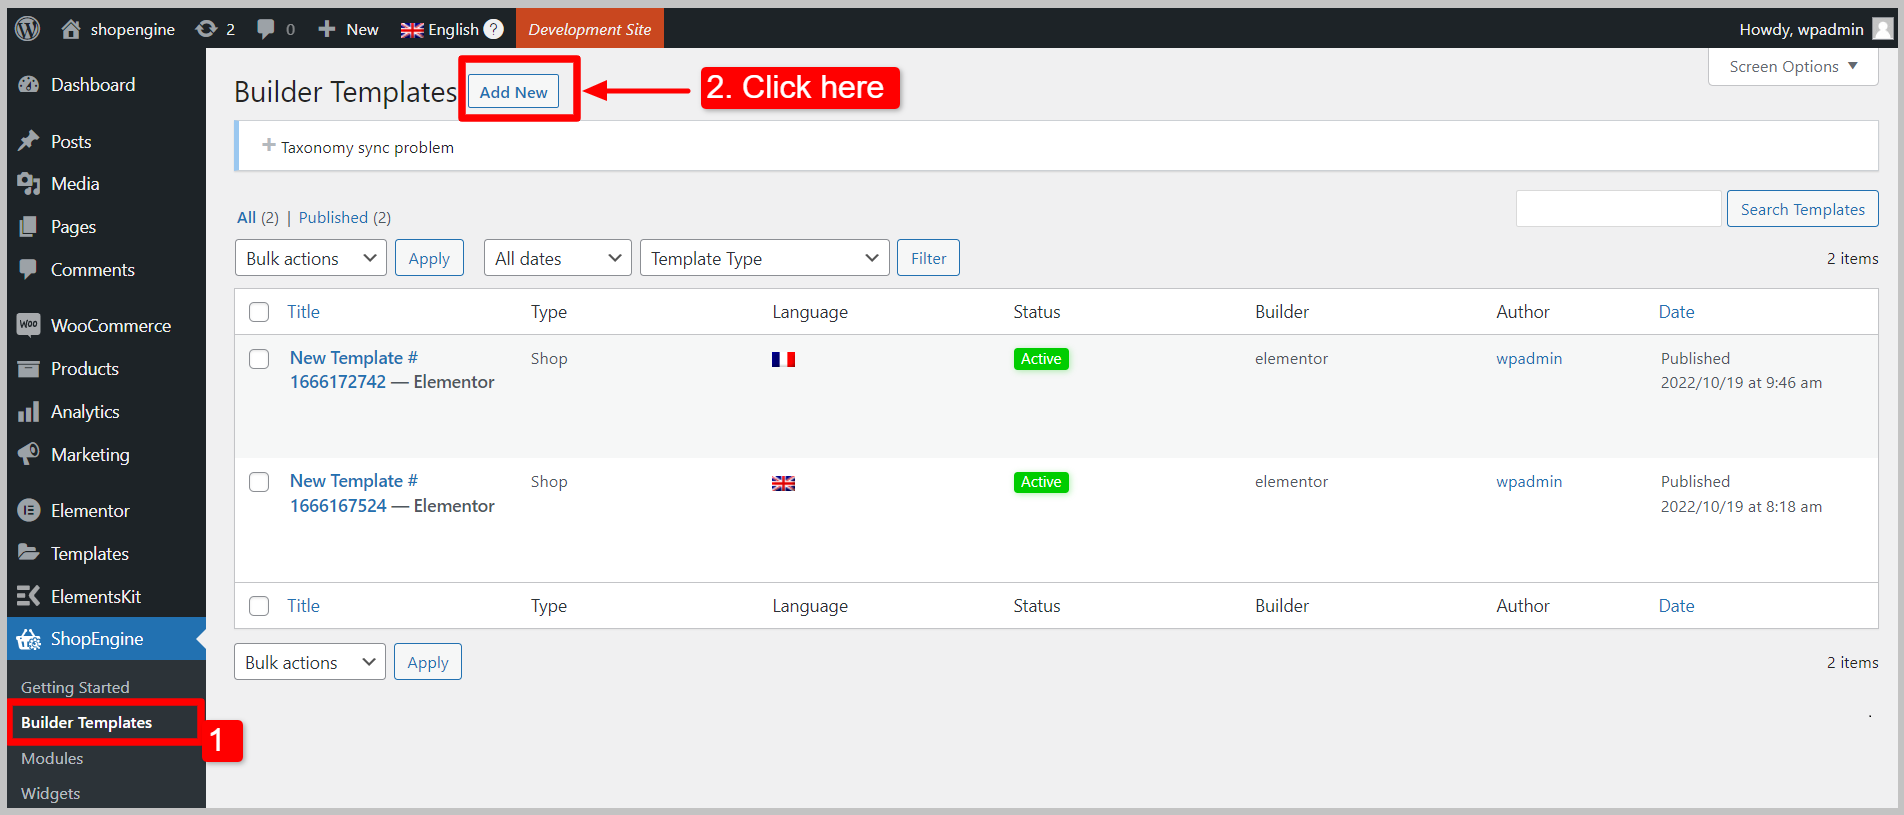Screen dimensions: 1904x815
Task: Click the top Apply button
Action: [429, 258]
